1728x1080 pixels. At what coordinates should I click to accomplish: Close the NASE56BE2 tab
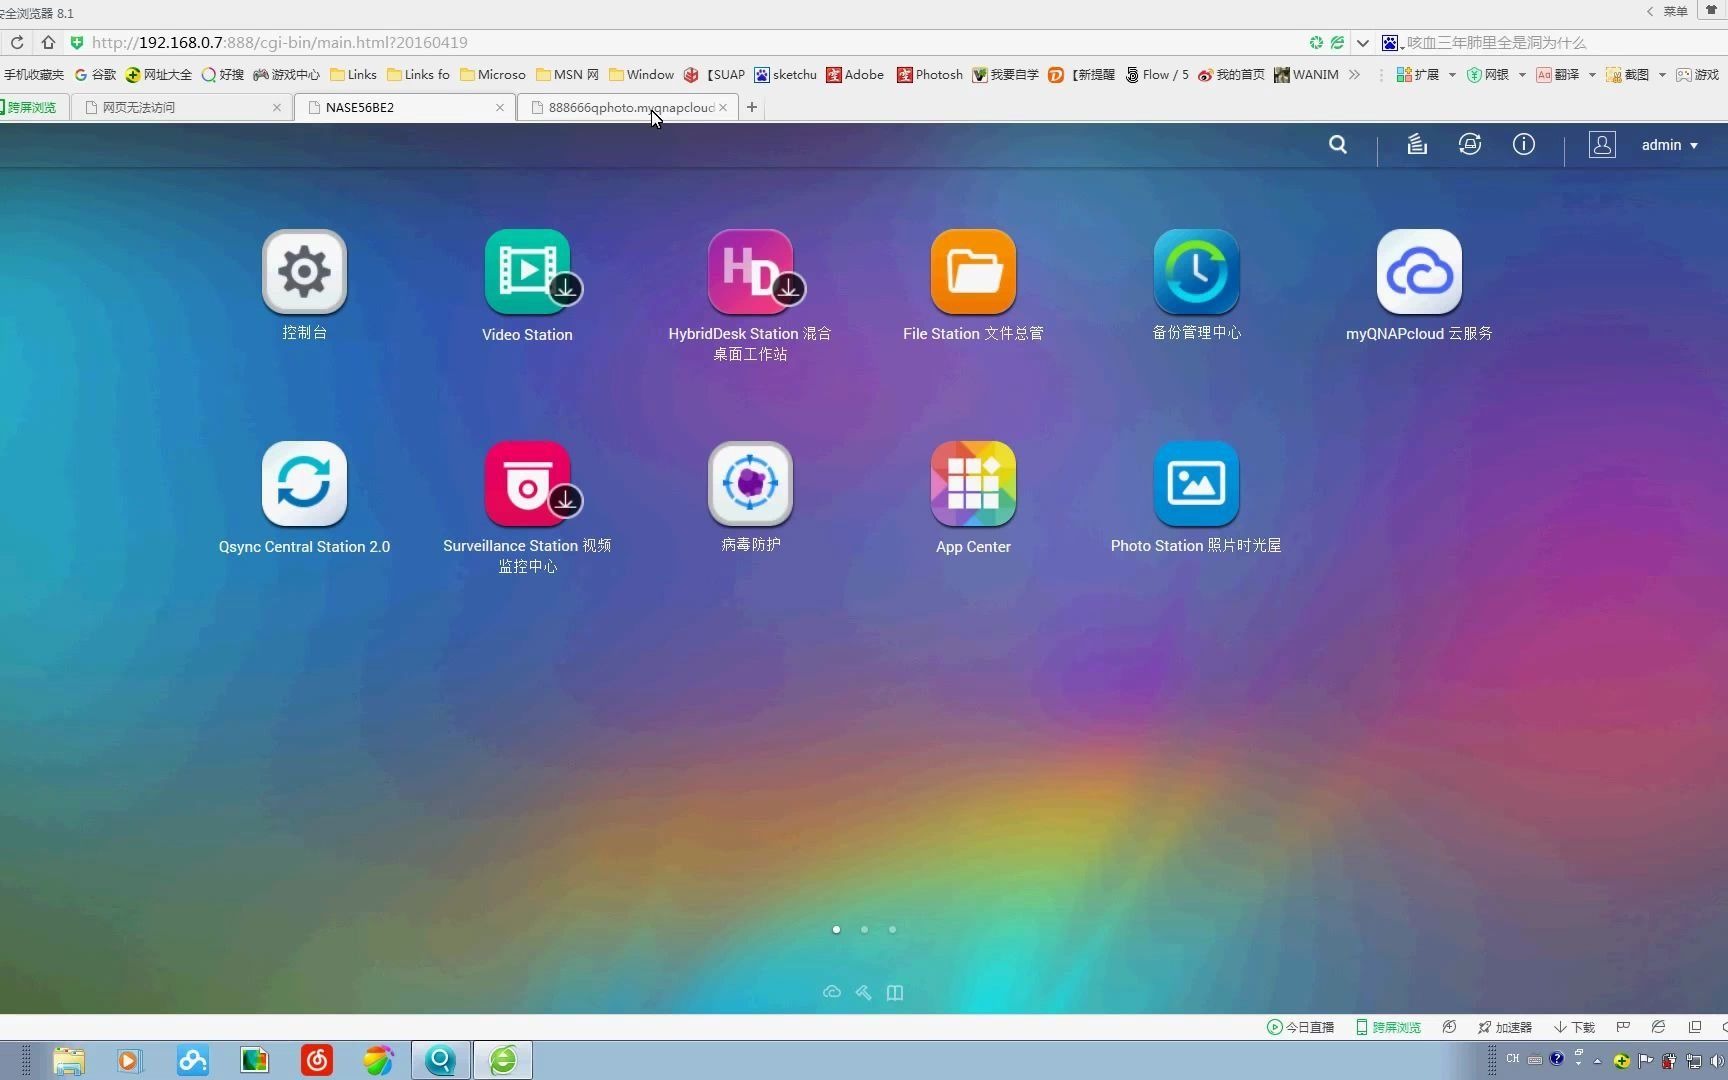tap(500, 107)
